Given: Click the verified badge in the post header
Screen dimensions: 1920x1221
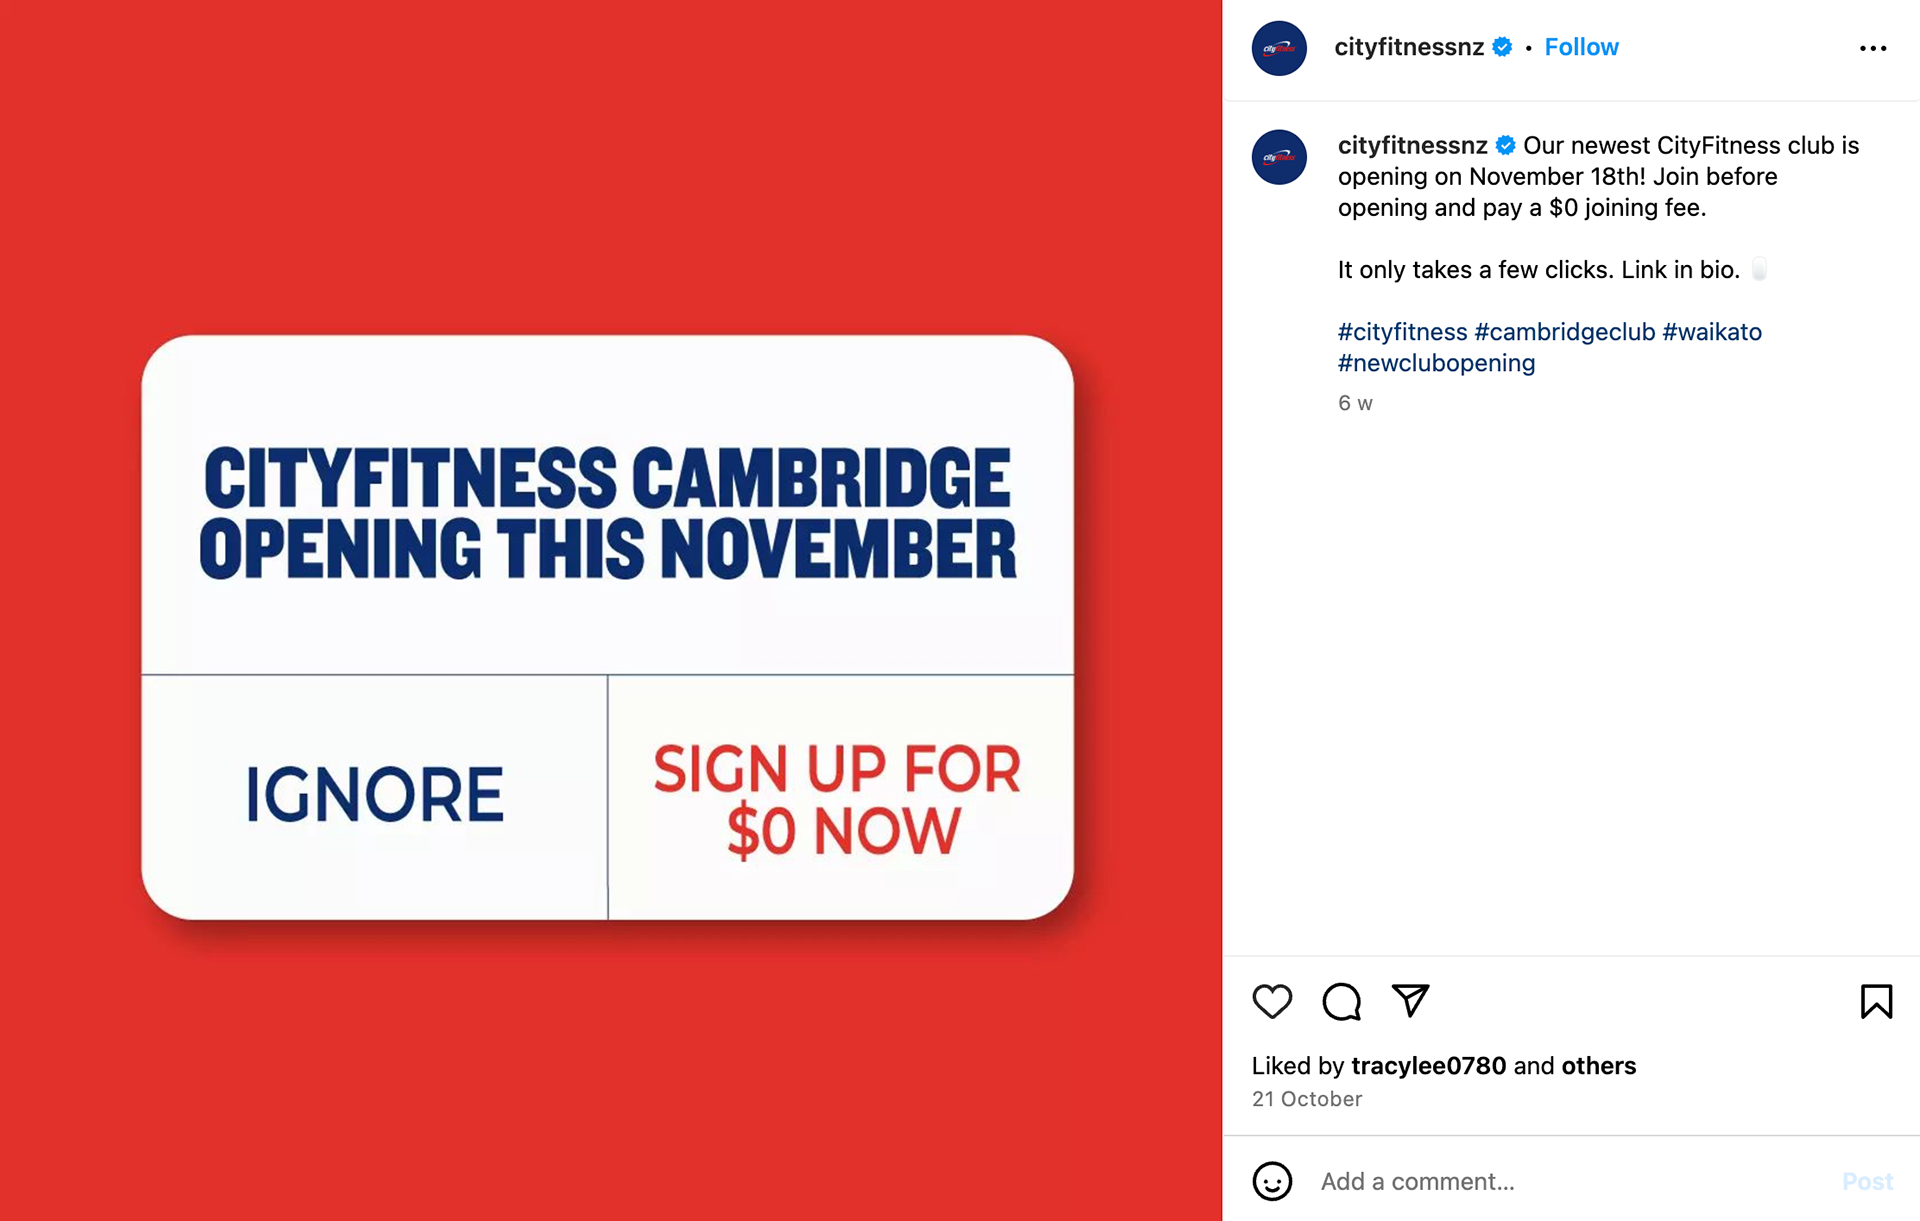Looking at the screenshot, I should [x=1502, y=47].
